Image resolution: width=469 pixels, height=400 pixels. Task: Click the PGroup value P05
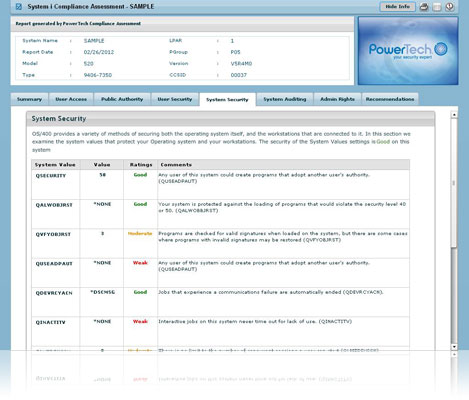235,52
